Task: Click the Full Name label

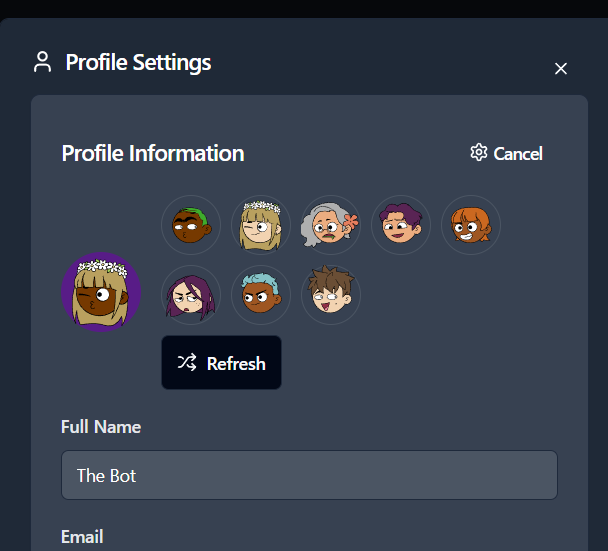Action: pos(101,427)
